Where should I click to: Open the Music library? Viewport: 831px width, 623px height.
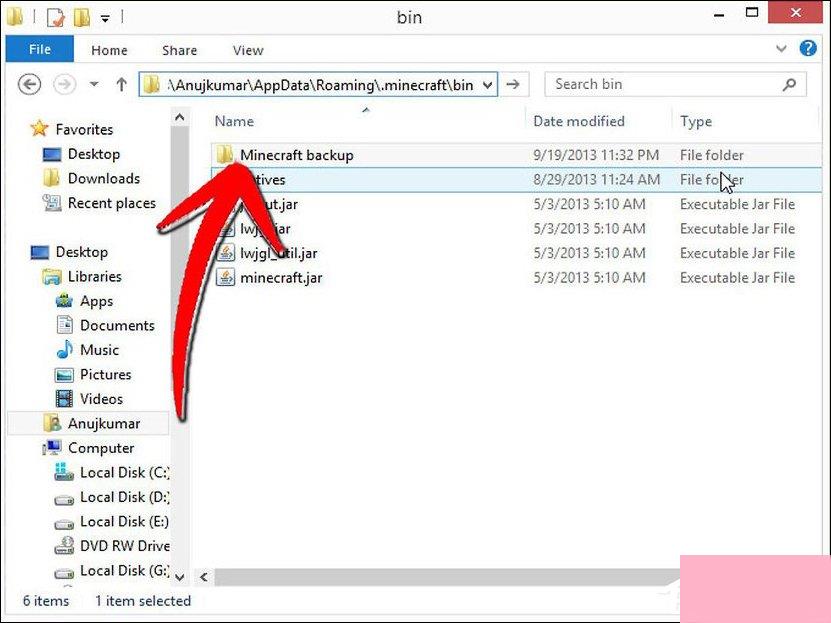[99, 350]
